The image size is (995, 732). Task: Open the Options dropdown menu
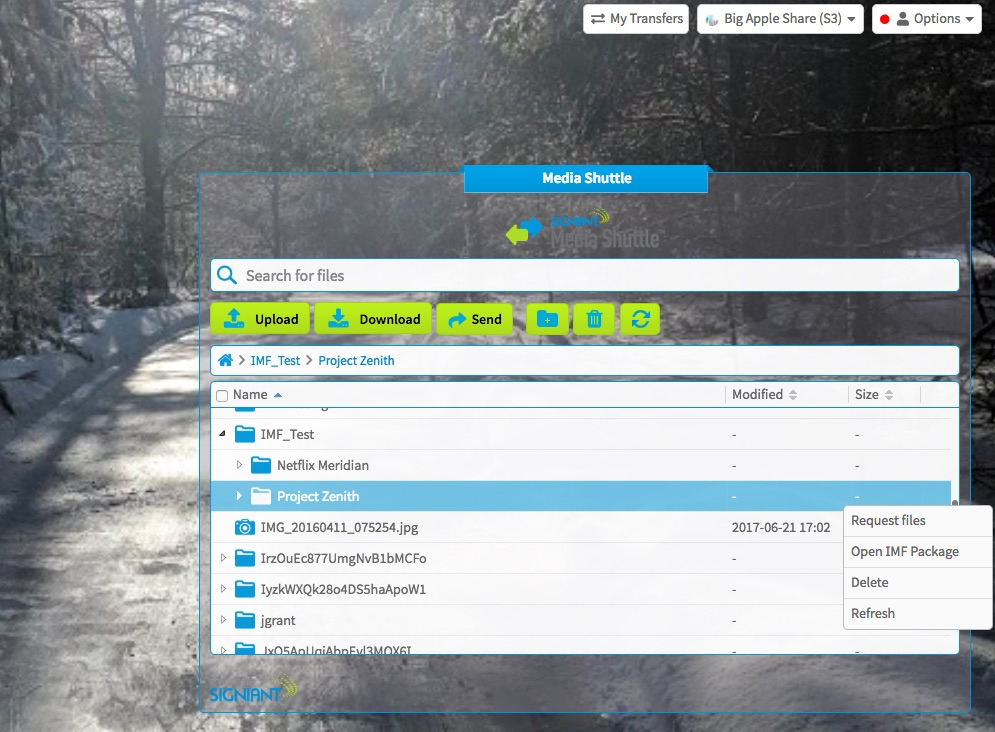point(926,19)
